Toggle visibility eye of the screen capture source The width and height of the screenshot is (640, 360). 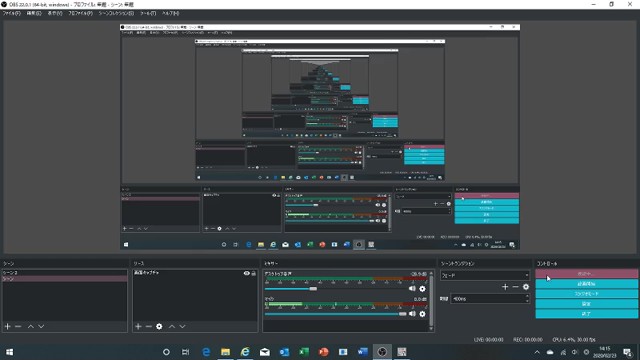tap(247, 273)
